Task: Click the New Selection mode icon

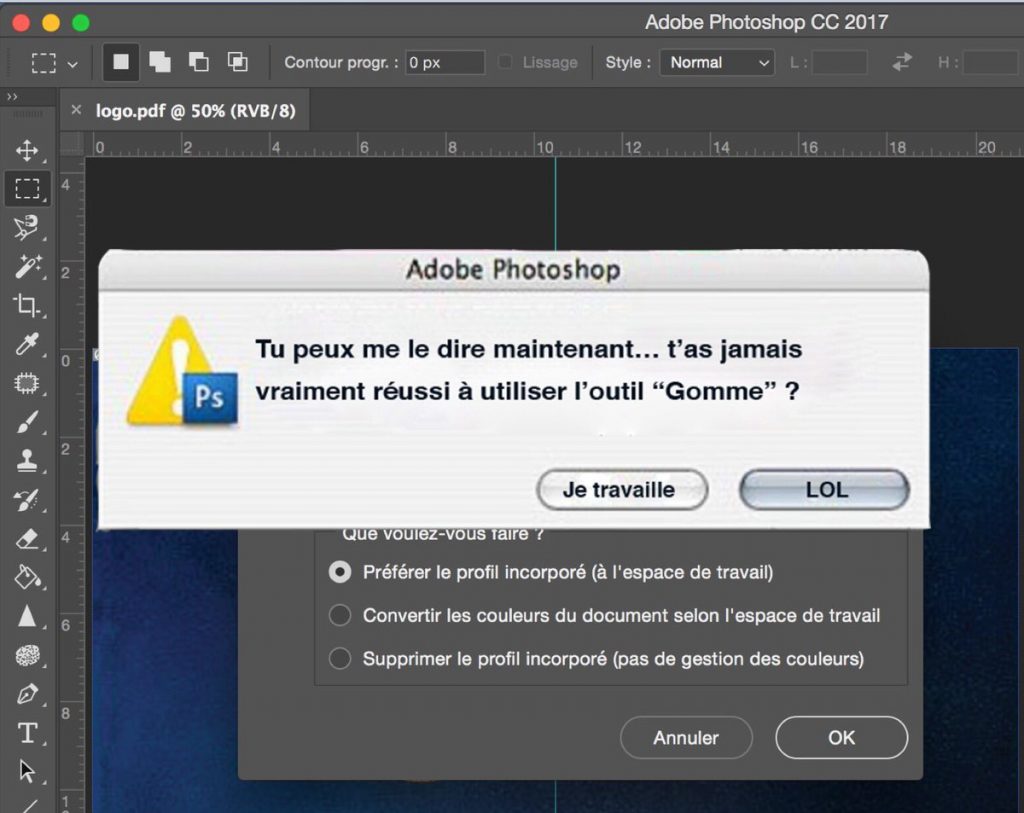Action: 121,62
